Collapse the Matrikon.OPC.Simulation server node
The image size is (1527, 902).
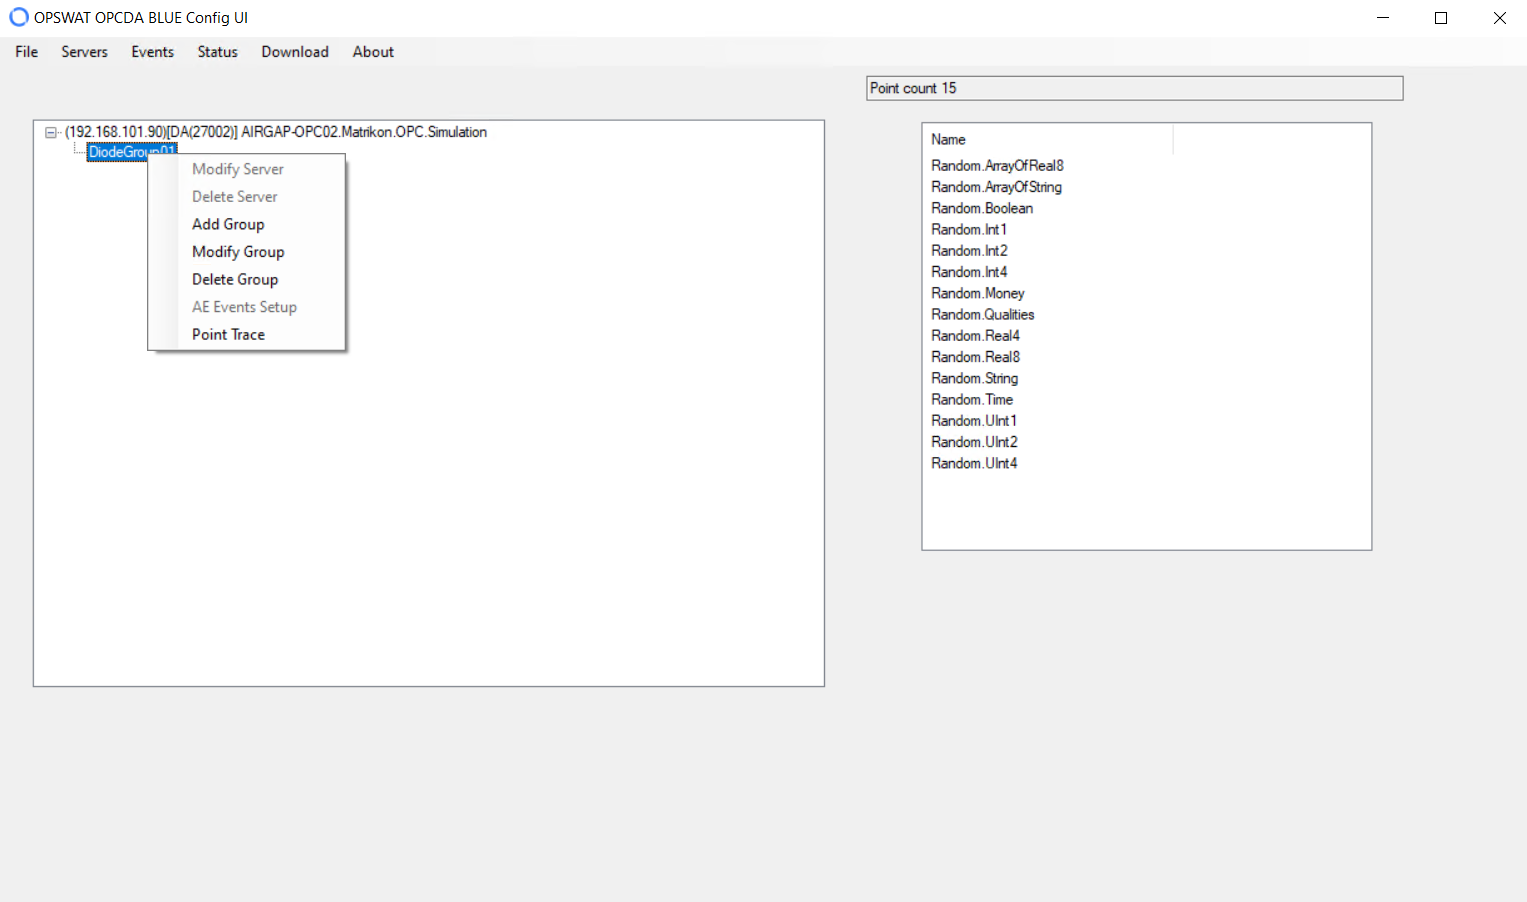[x=50, y=132]
